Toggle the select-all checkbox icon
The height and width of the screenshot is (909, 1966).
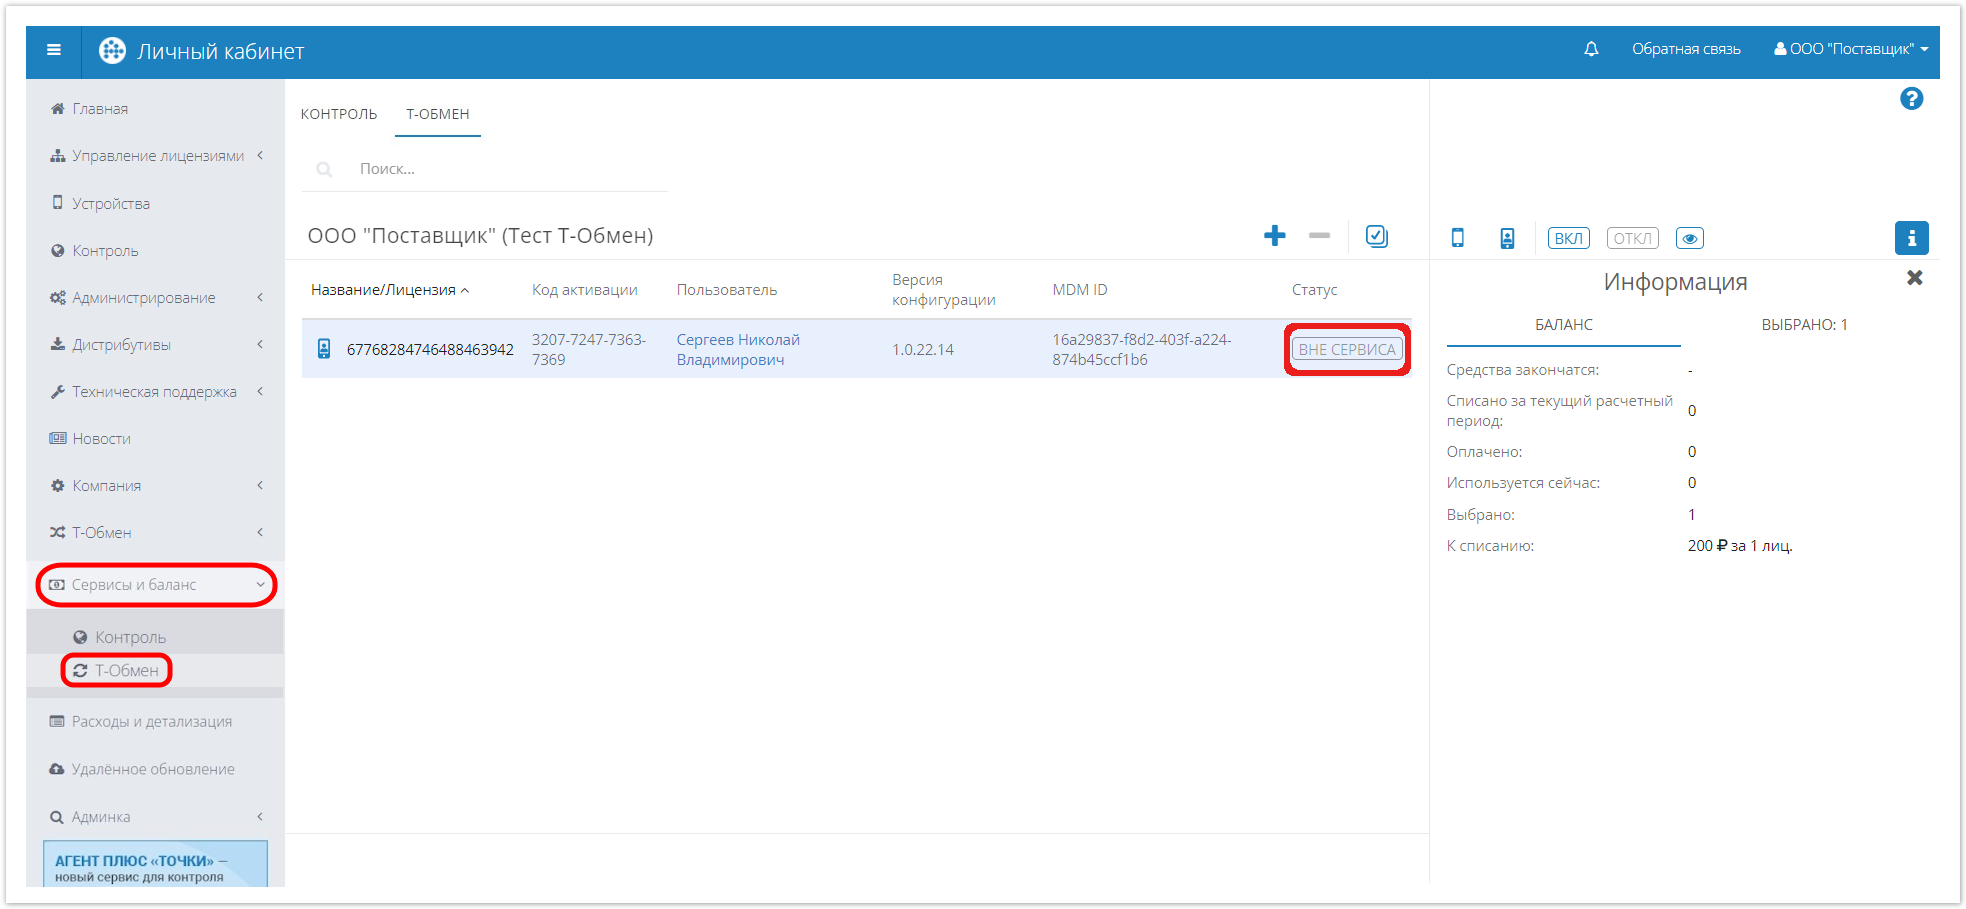tap(1377, 236)
